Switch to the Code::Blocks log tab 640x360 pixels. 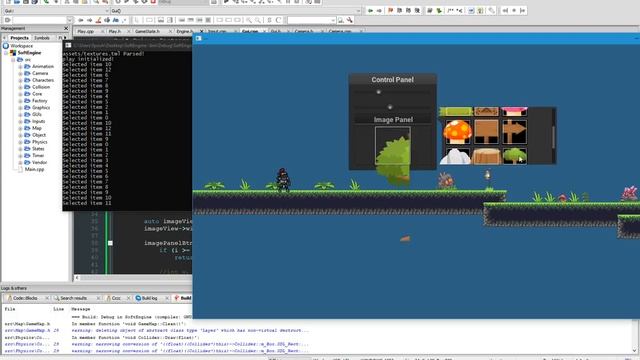pyautogui.click(x=25, y=298)
